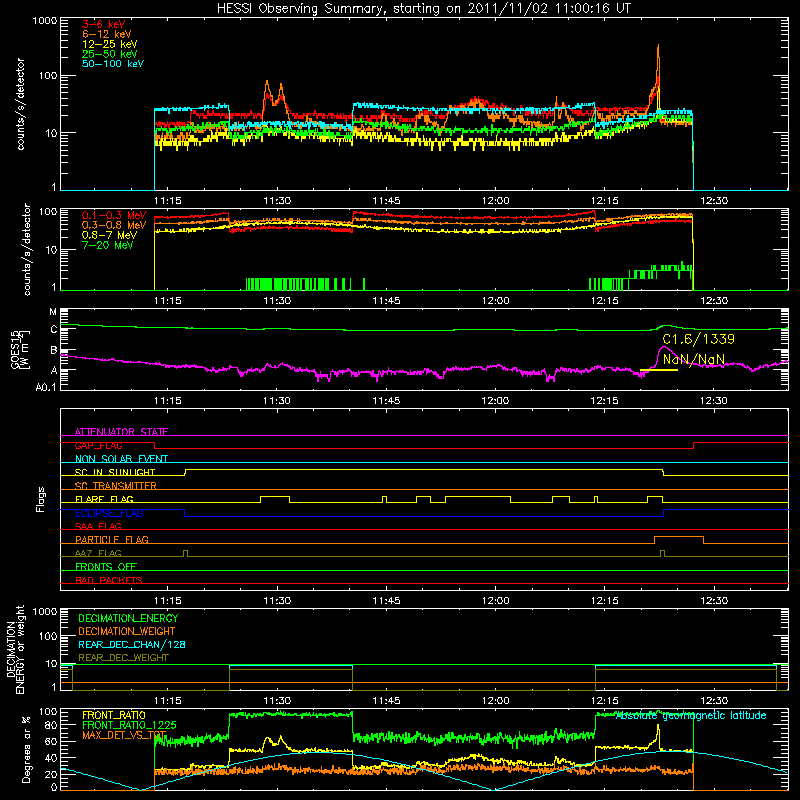This screenshot has width=800, height=800.
Task: Select the NON_SOLAR_EVENT flag label
Action: point(121,459)
